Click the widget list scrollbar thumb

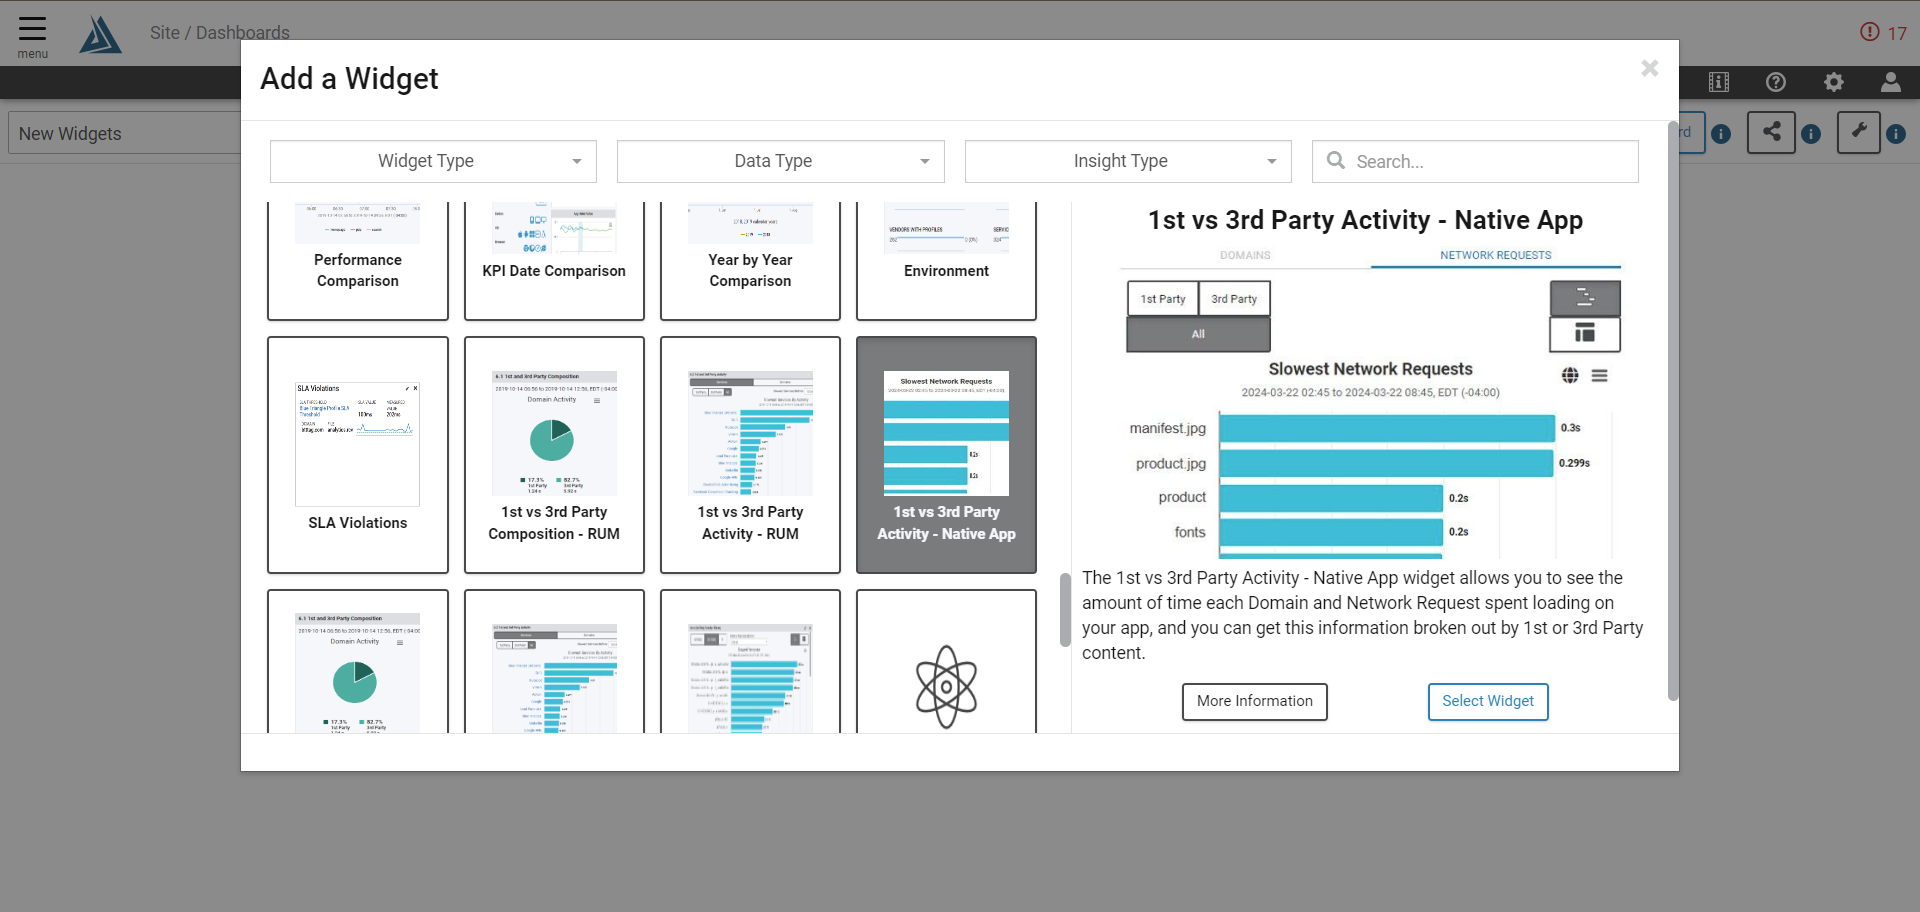click(1065, 610)
